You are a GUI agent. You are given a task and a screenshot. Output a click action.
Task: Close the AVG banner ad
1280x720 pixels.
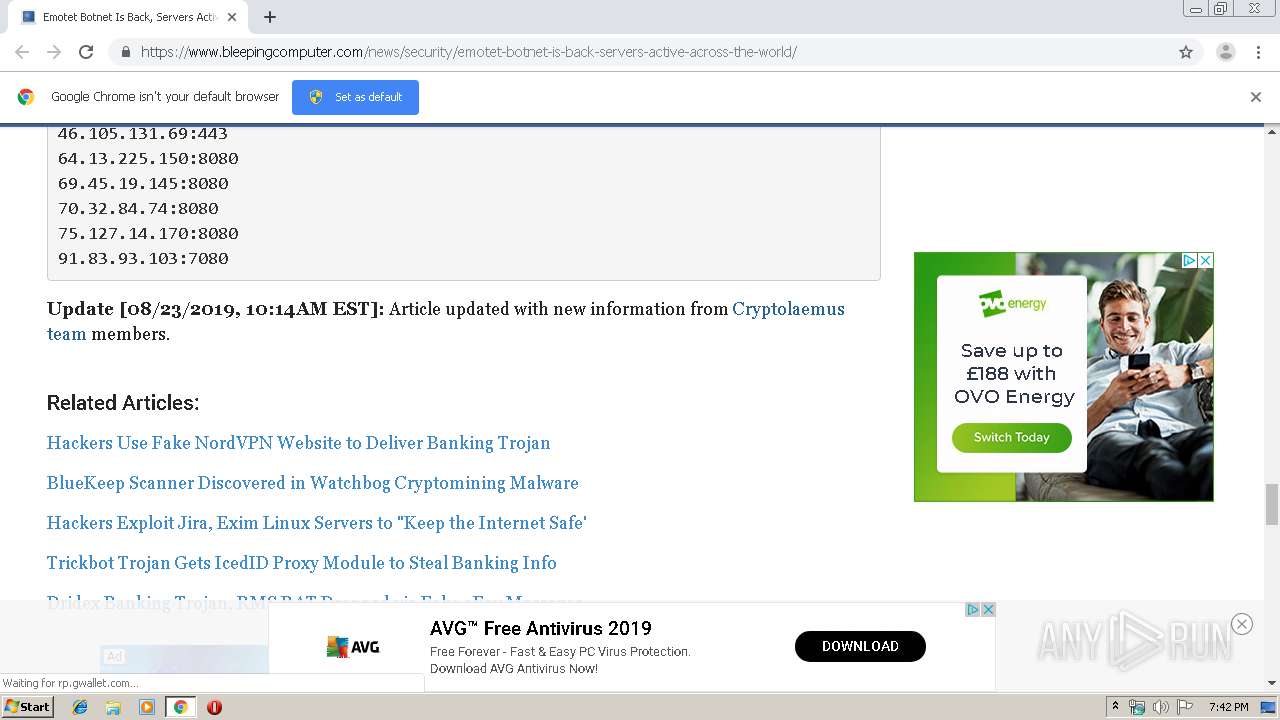[988, 609]
